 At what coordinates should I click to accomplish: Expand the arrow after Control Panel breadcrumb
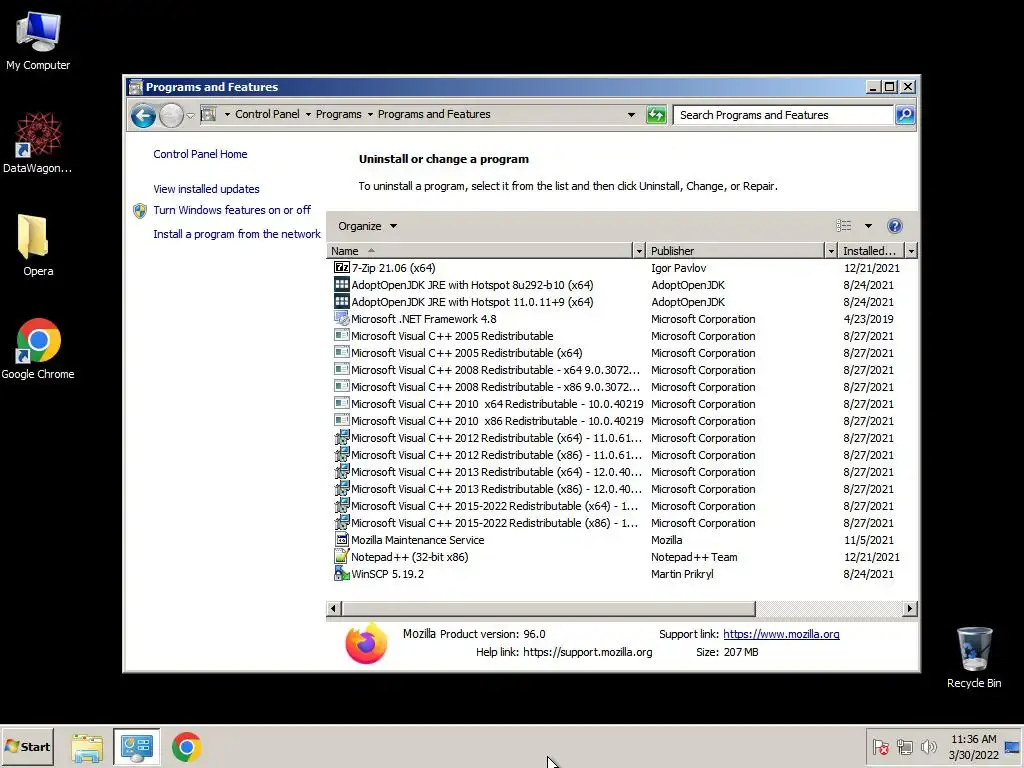coord(308,115)
